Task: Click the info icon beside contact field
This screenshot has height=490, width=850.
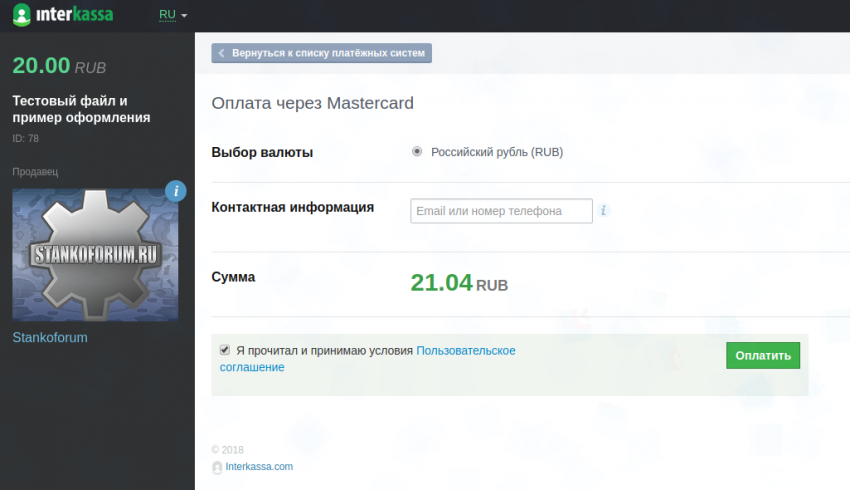Action: click(x=604, y=211)
